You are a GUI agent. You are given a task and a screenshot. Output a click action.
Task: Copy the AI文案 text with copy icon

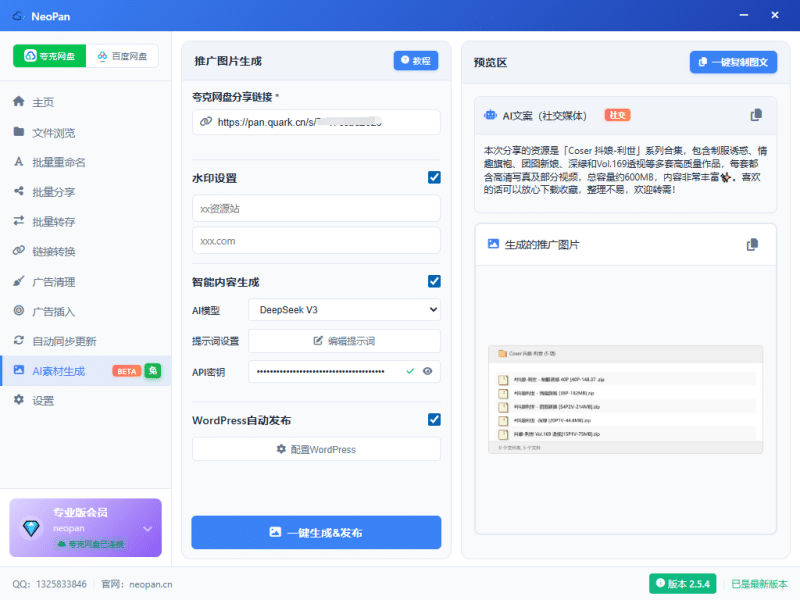[756, 115]
